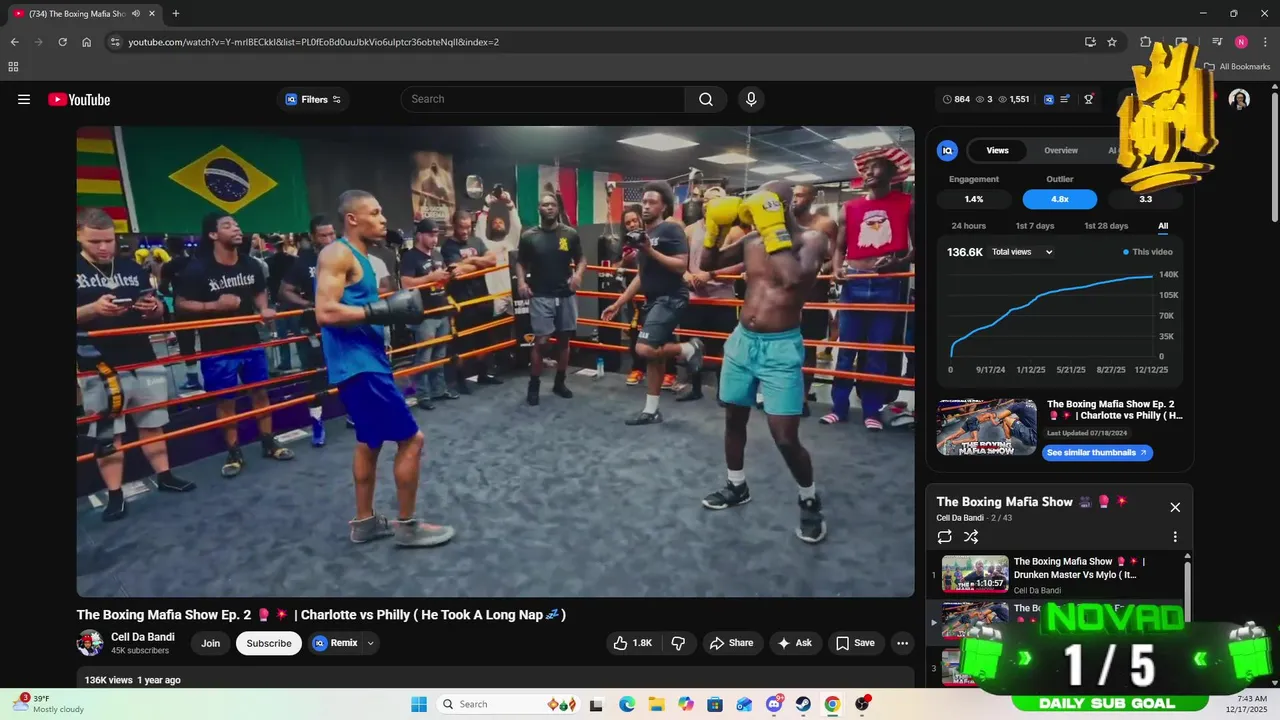Screen dimensions: 1280x720
Task: Save the video to a playlist
Action: pyautogui.click(x=855, y=643)
